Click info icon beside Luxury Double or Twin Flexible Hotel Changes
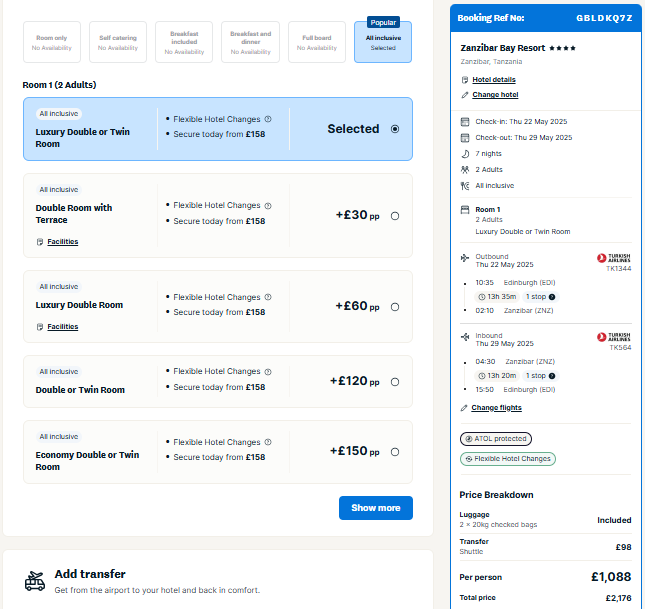The height and width of the screenshot is (609, 645). click(x=268, y=119)
